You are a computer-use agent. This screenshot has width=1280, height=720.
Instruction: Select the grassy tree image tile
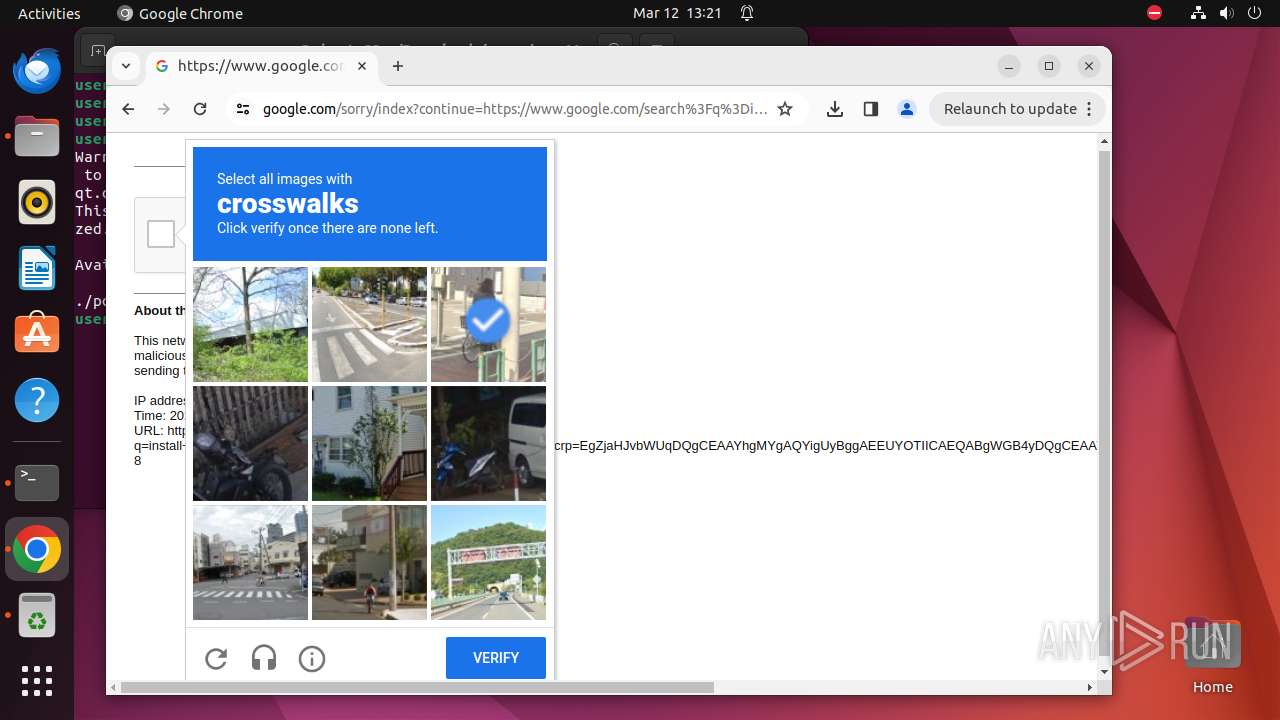coord(250,324)
